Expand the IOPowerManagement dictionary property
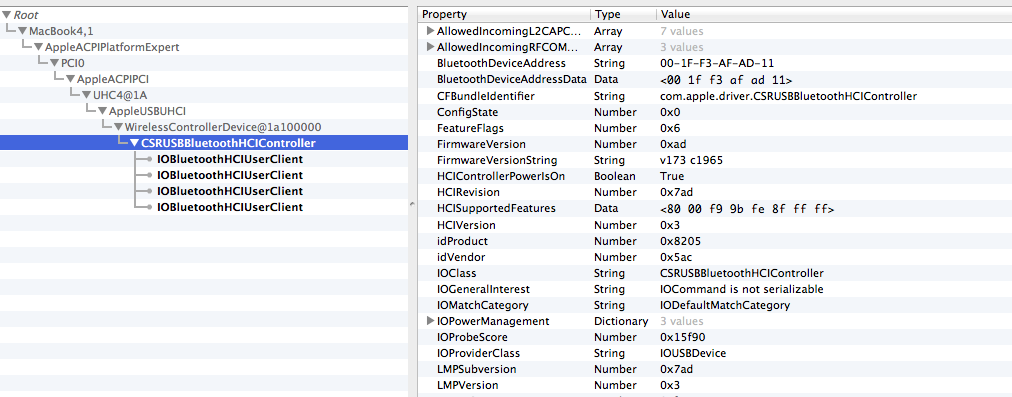This screenshot has height=397, width=1012. click(x=430, y=321)
